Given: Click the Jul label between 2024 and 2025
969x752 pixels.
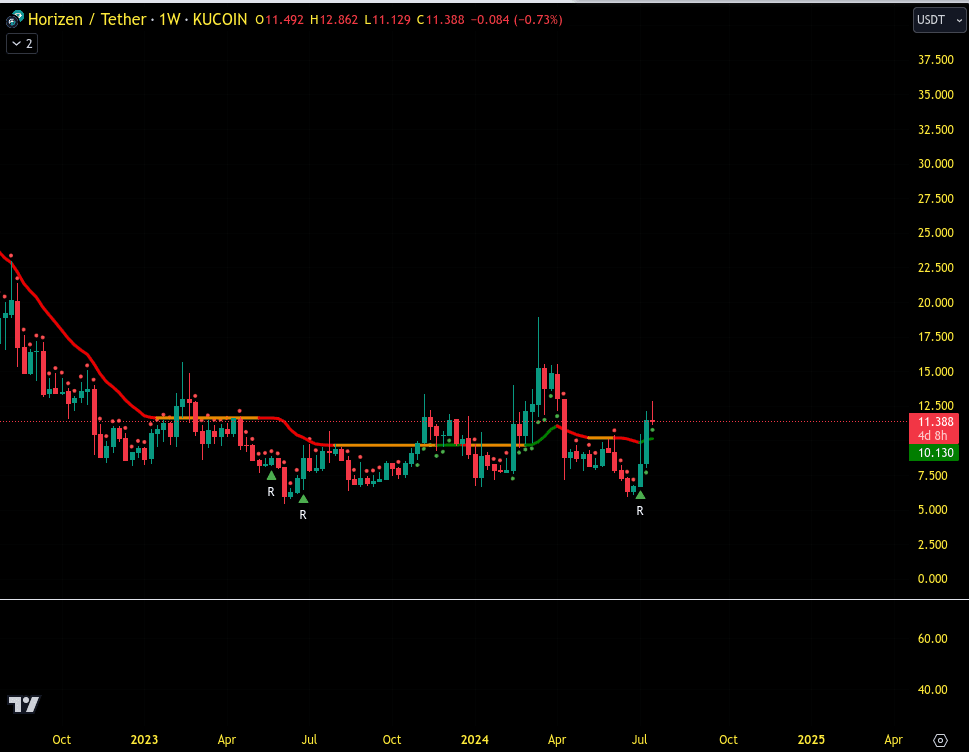Looking at the screenshot, I should (639, 740).
